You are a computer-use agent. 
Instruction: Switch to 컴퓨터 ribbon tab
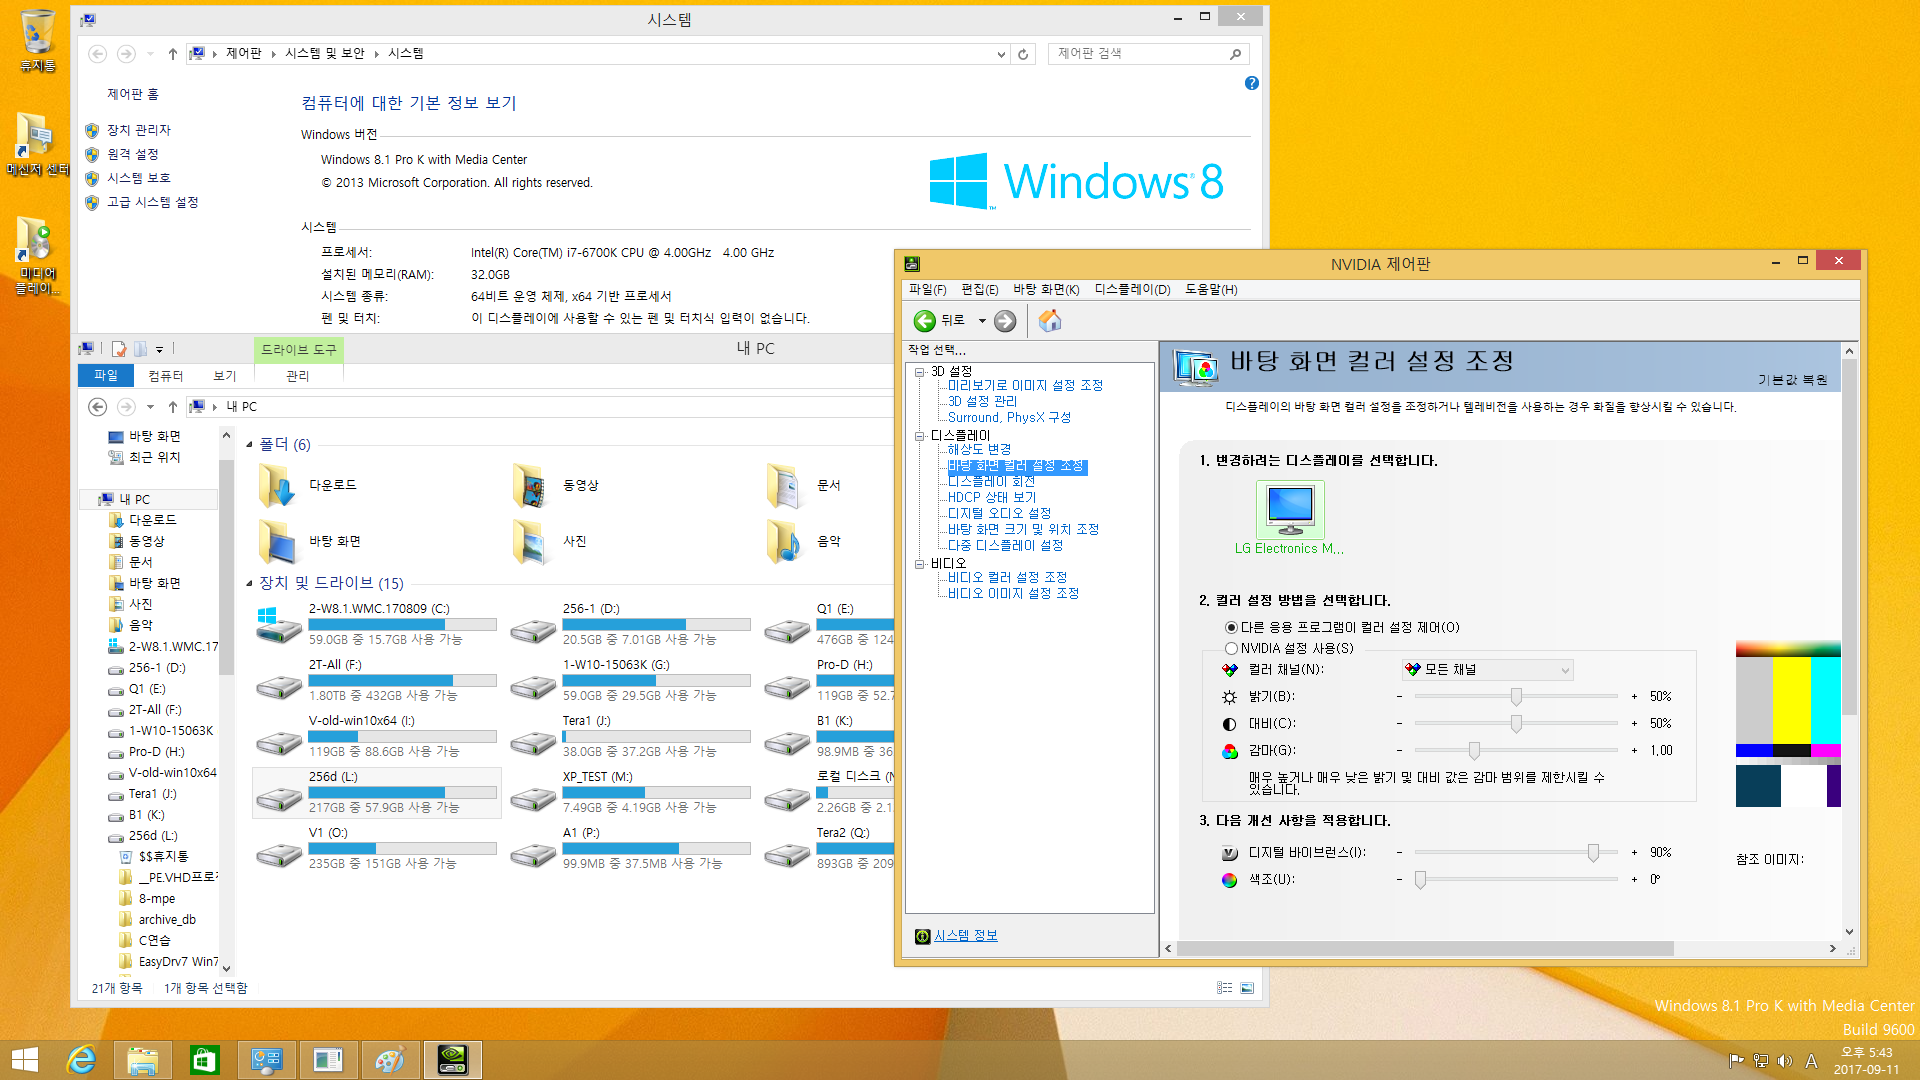(x=166, y=376)
